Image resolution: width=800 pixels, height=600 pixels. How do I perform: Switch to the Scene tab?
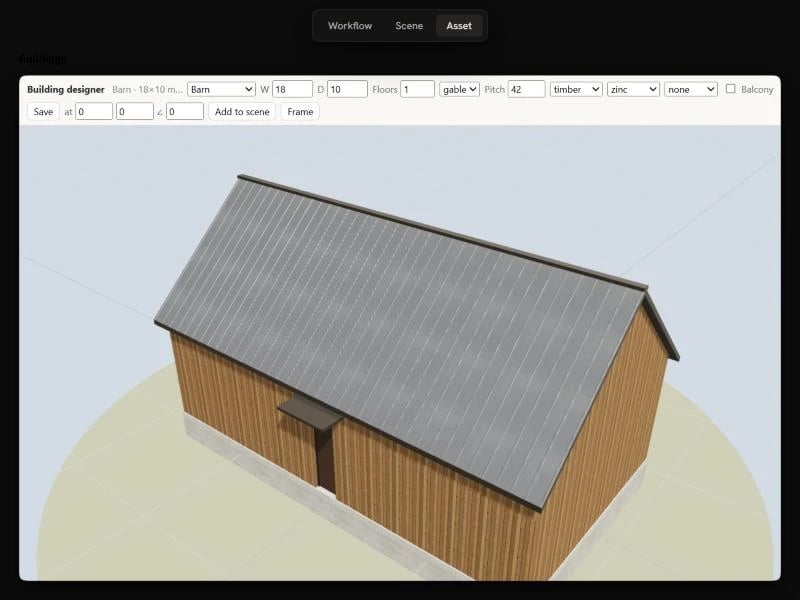pos(409,26)
